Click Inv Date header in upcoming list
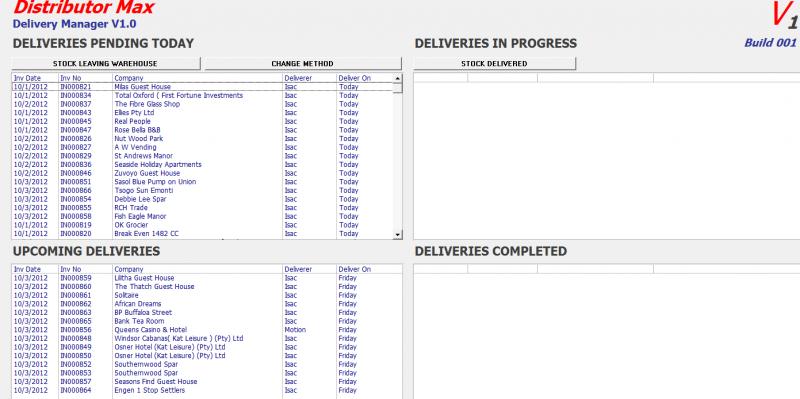This screenshot has height=399, width=800. pos(35,269)
